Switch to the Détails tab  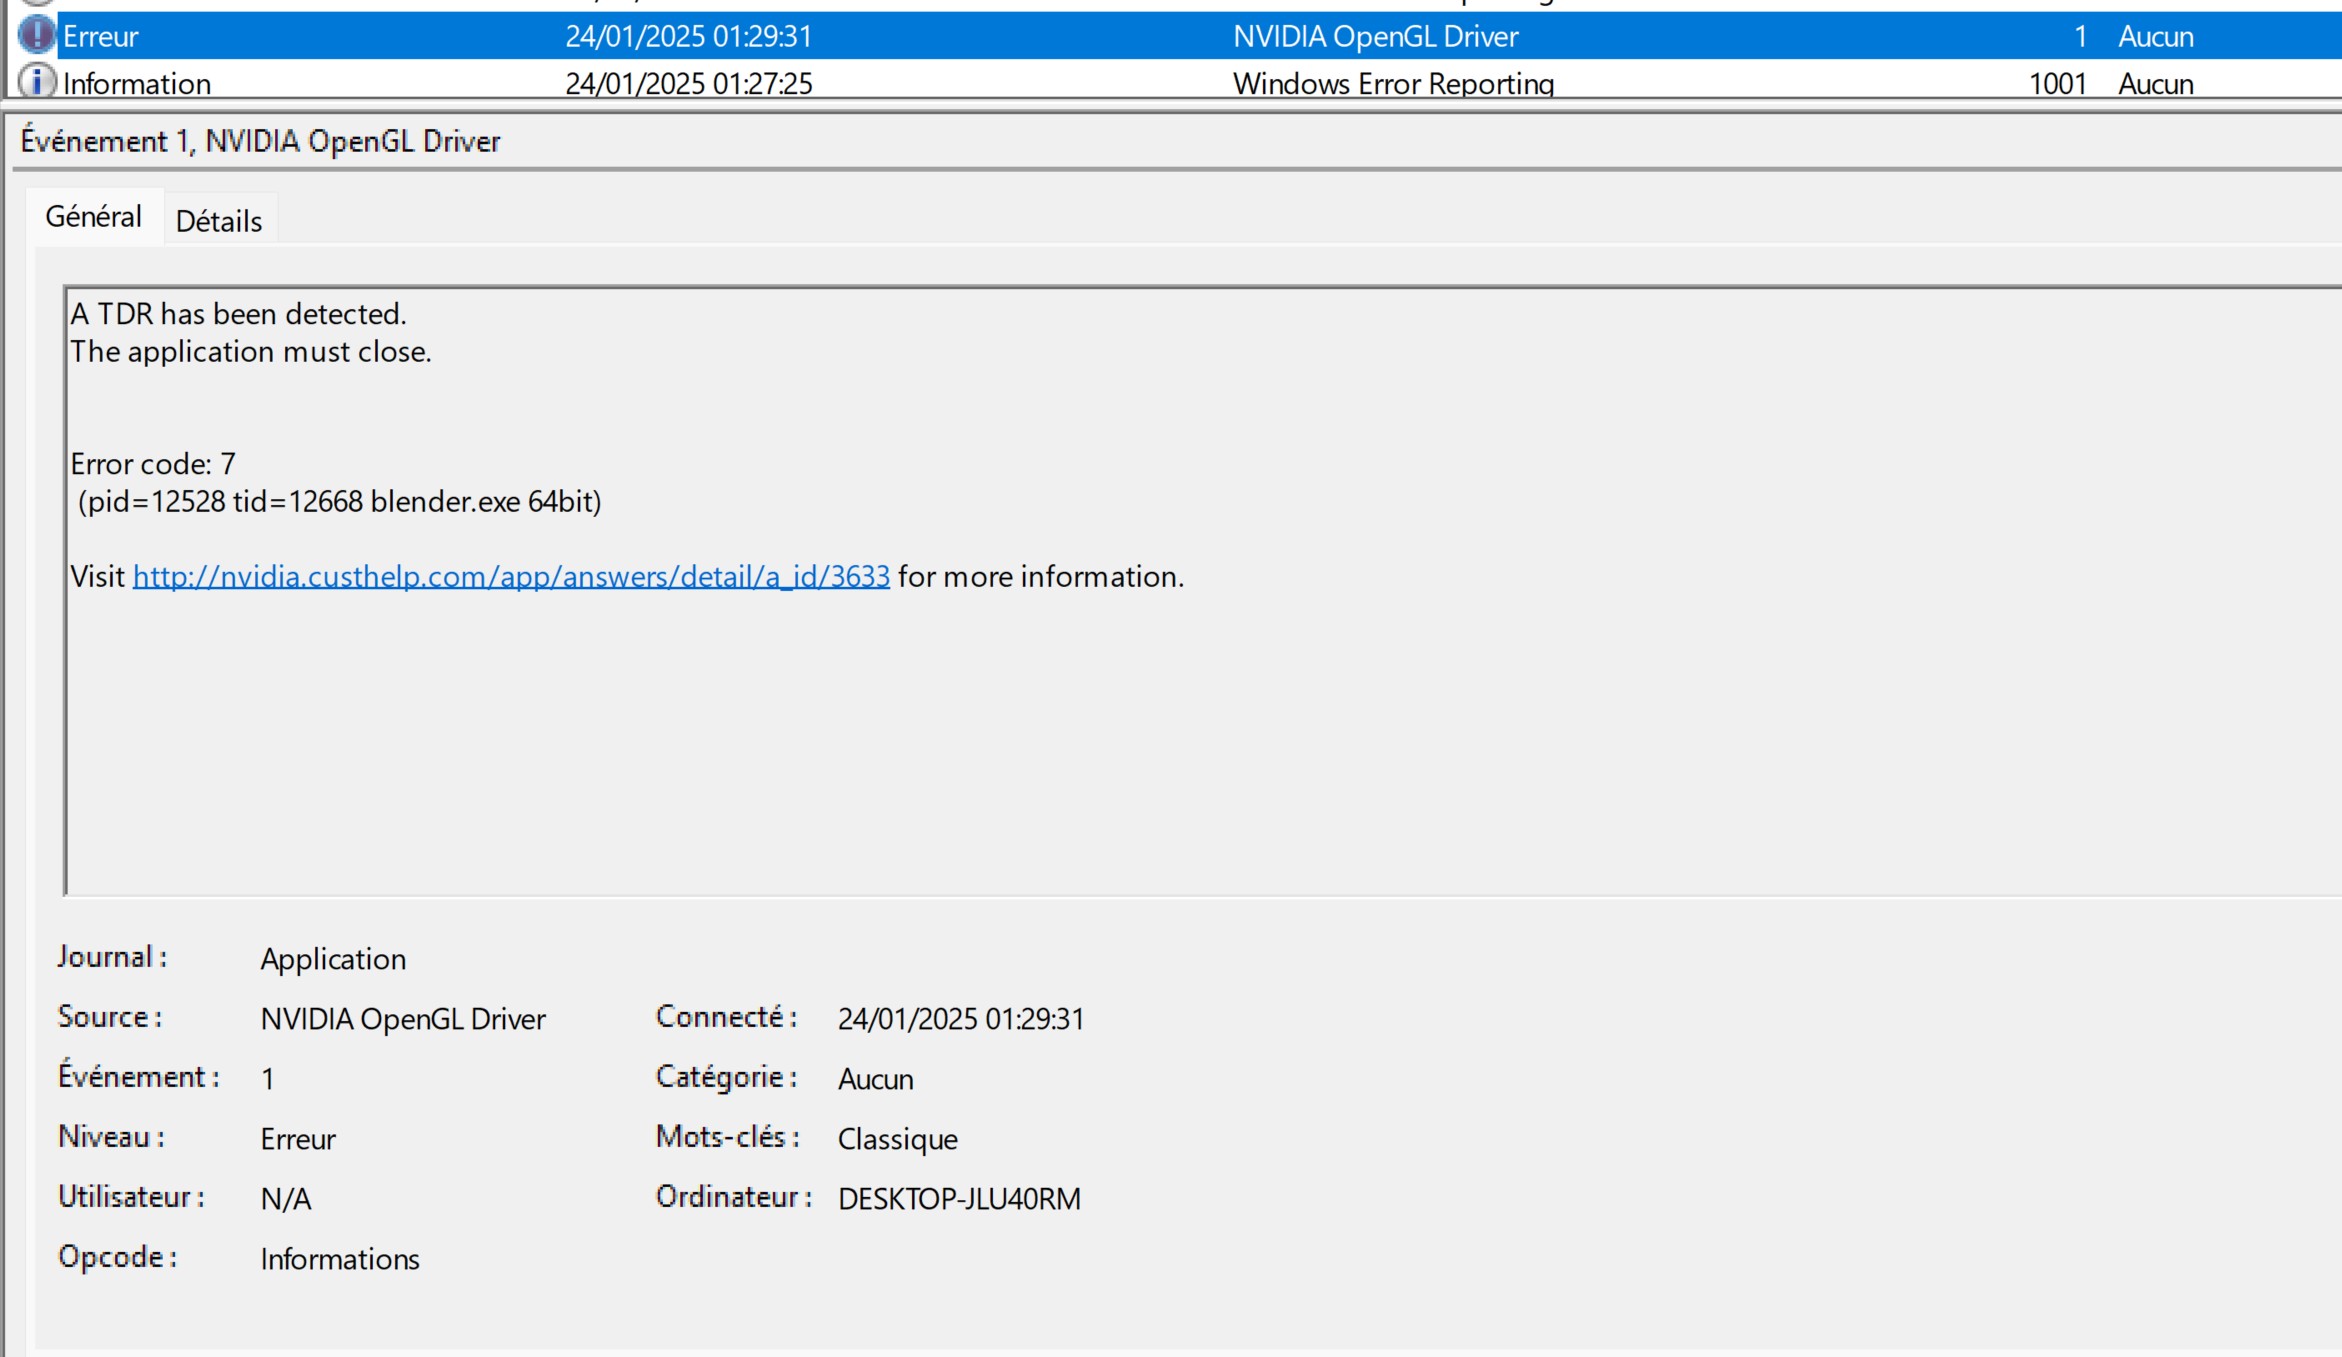coord(218,221)
